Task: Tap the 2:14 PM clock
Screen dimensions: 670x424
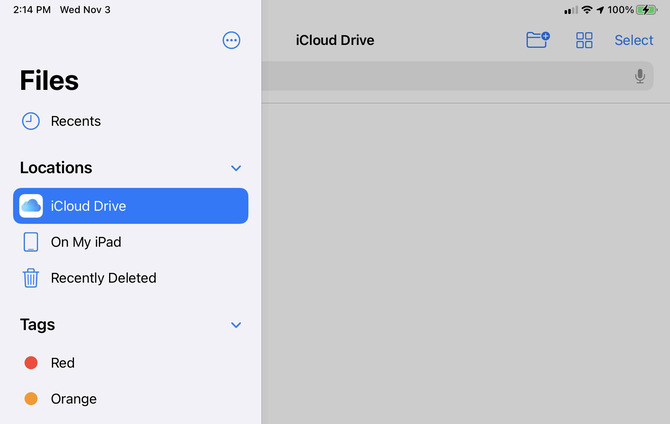Action: [32, 10]
